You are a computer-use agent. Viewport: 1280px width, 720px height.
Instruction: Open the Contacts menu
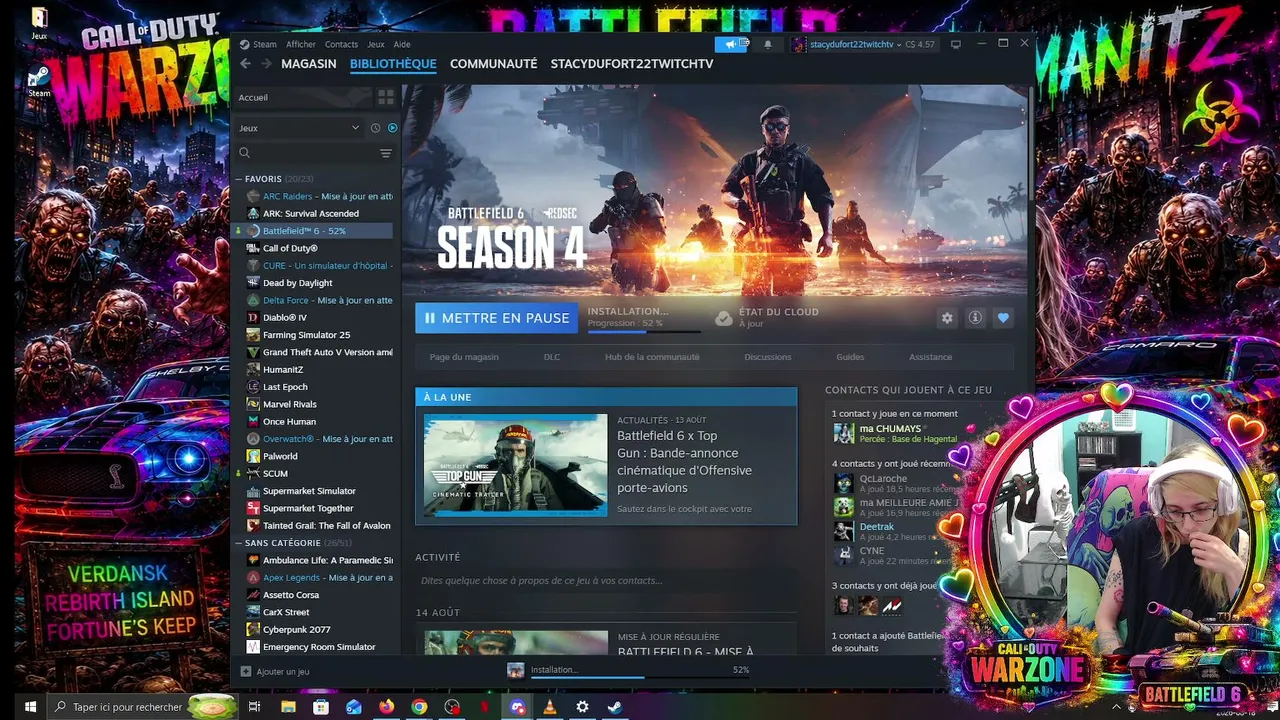(x=341, y=44)
